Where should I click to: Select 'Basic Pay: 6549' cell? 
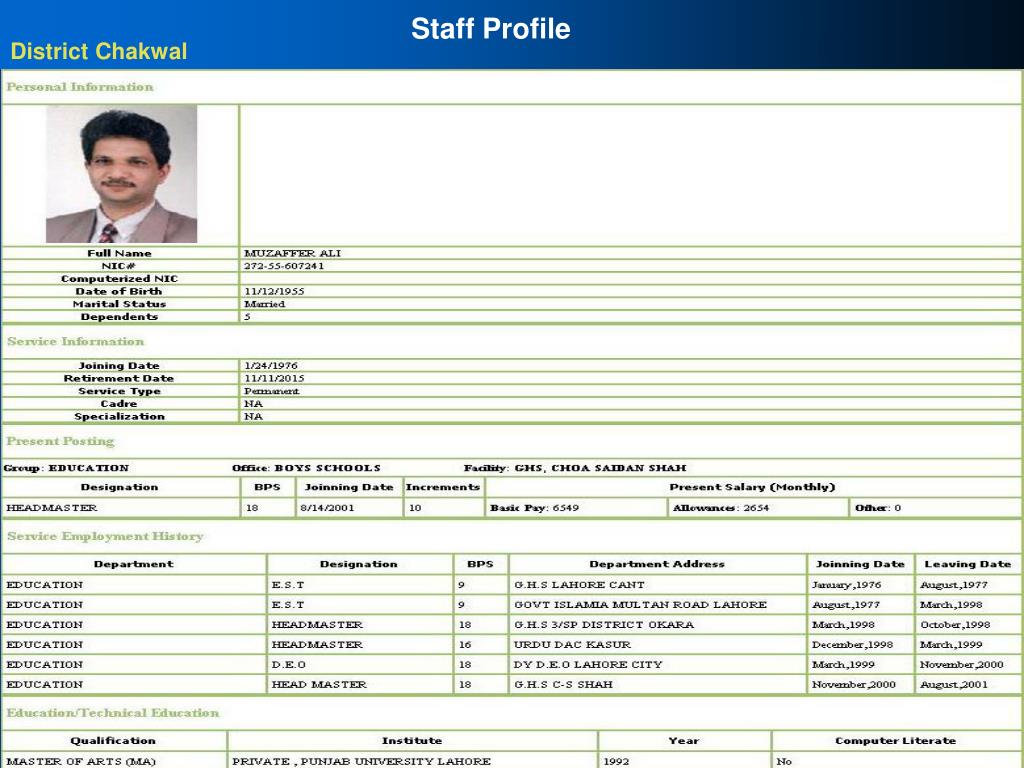[x=576, y=508]
